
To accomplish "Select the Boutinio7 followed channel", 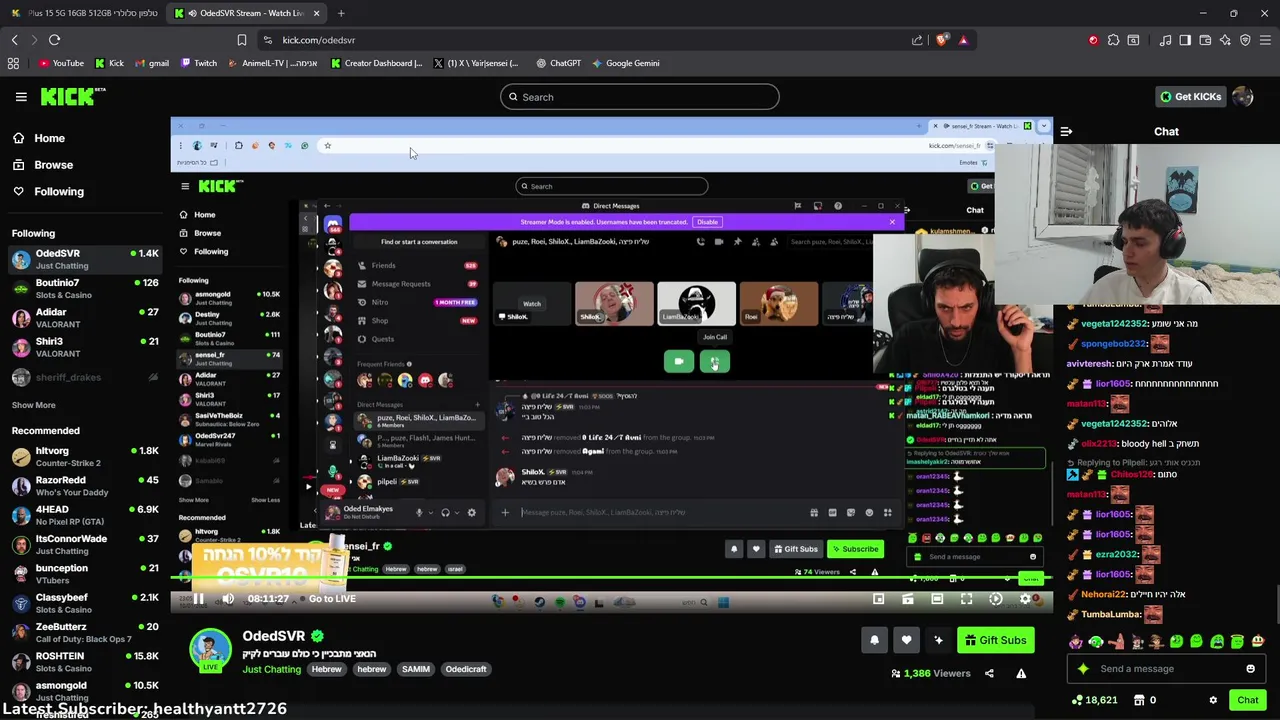I will click(84, 288).
